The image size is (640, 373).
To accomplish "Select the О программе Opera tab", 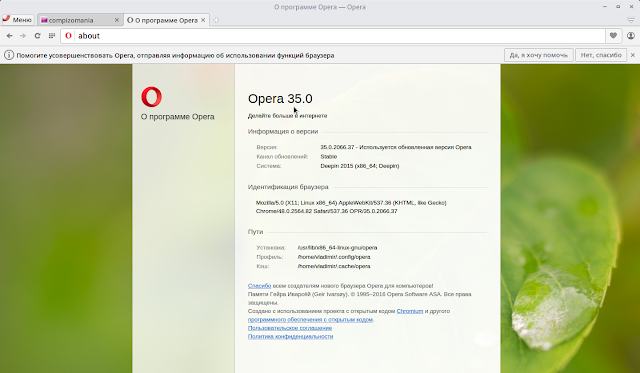I will 166,20.
